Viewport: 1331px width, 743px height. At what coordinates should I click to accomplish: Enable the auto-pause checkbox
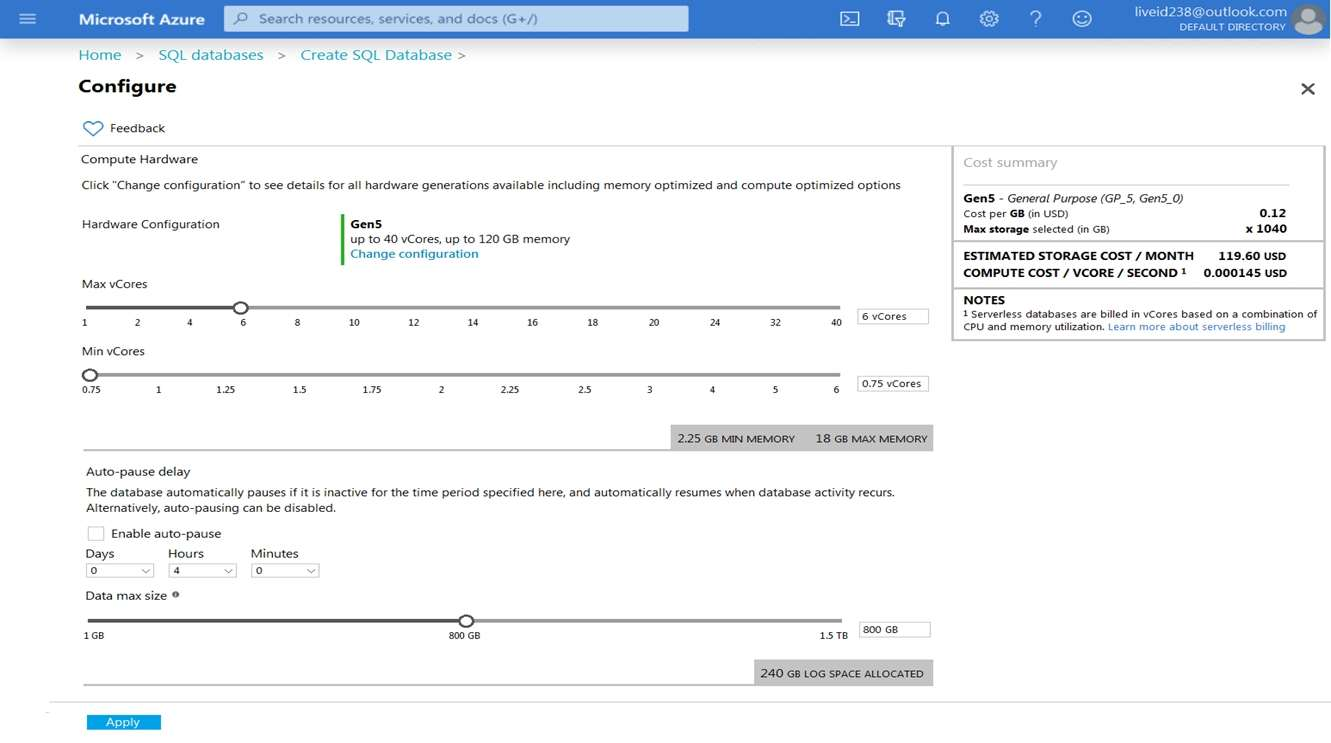(x=96, y=533)
